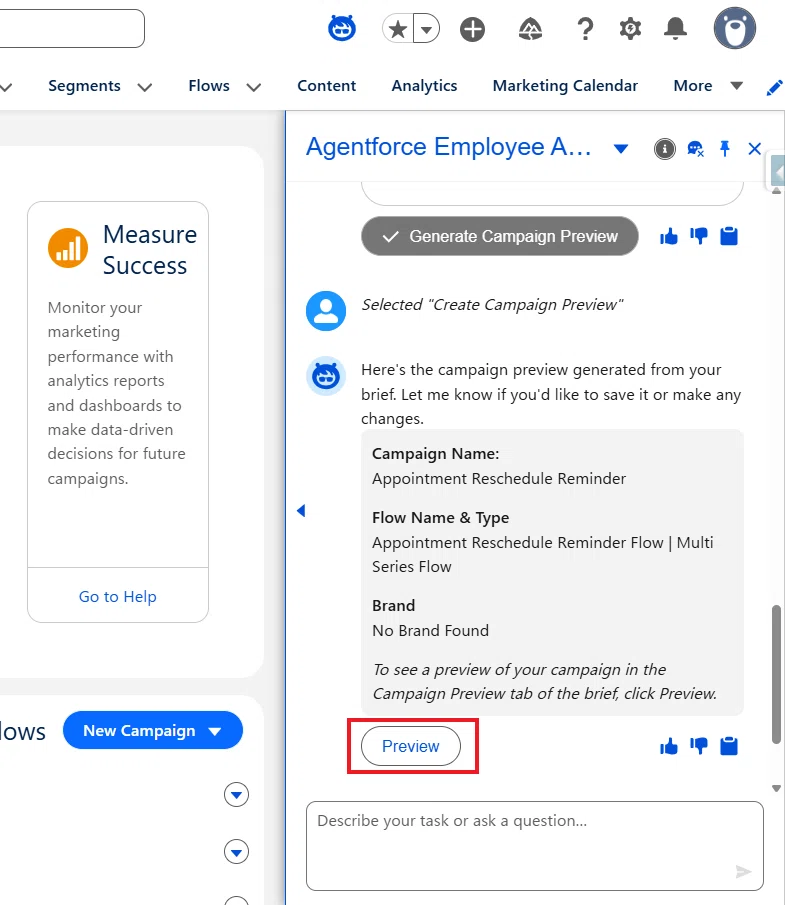Image resolution: width=785 pixels, height=905 pixels.
Task: Open the Marketing Calendar tab
Action: coord(565,85)
